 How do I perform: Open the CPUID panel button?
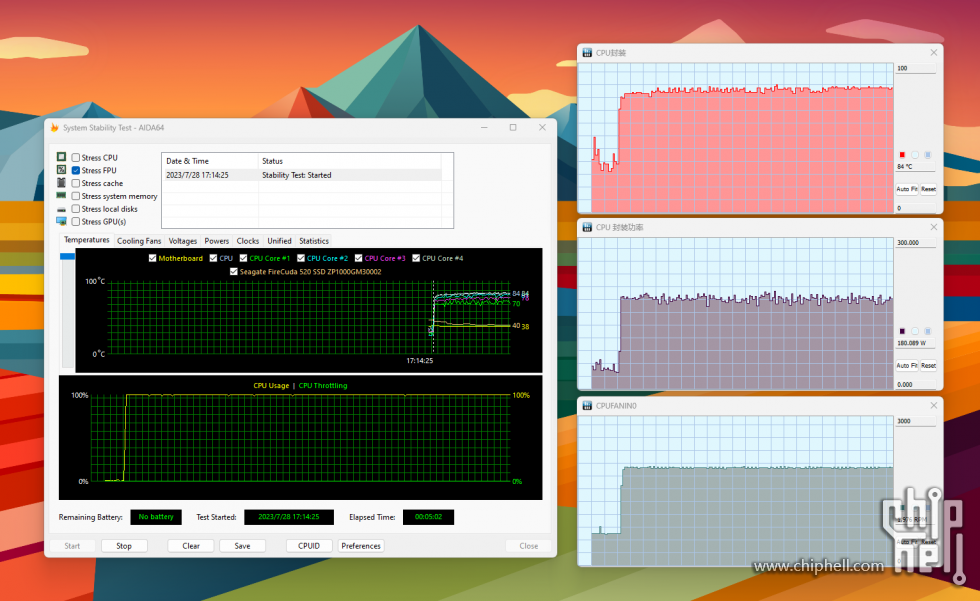(309, 546)
